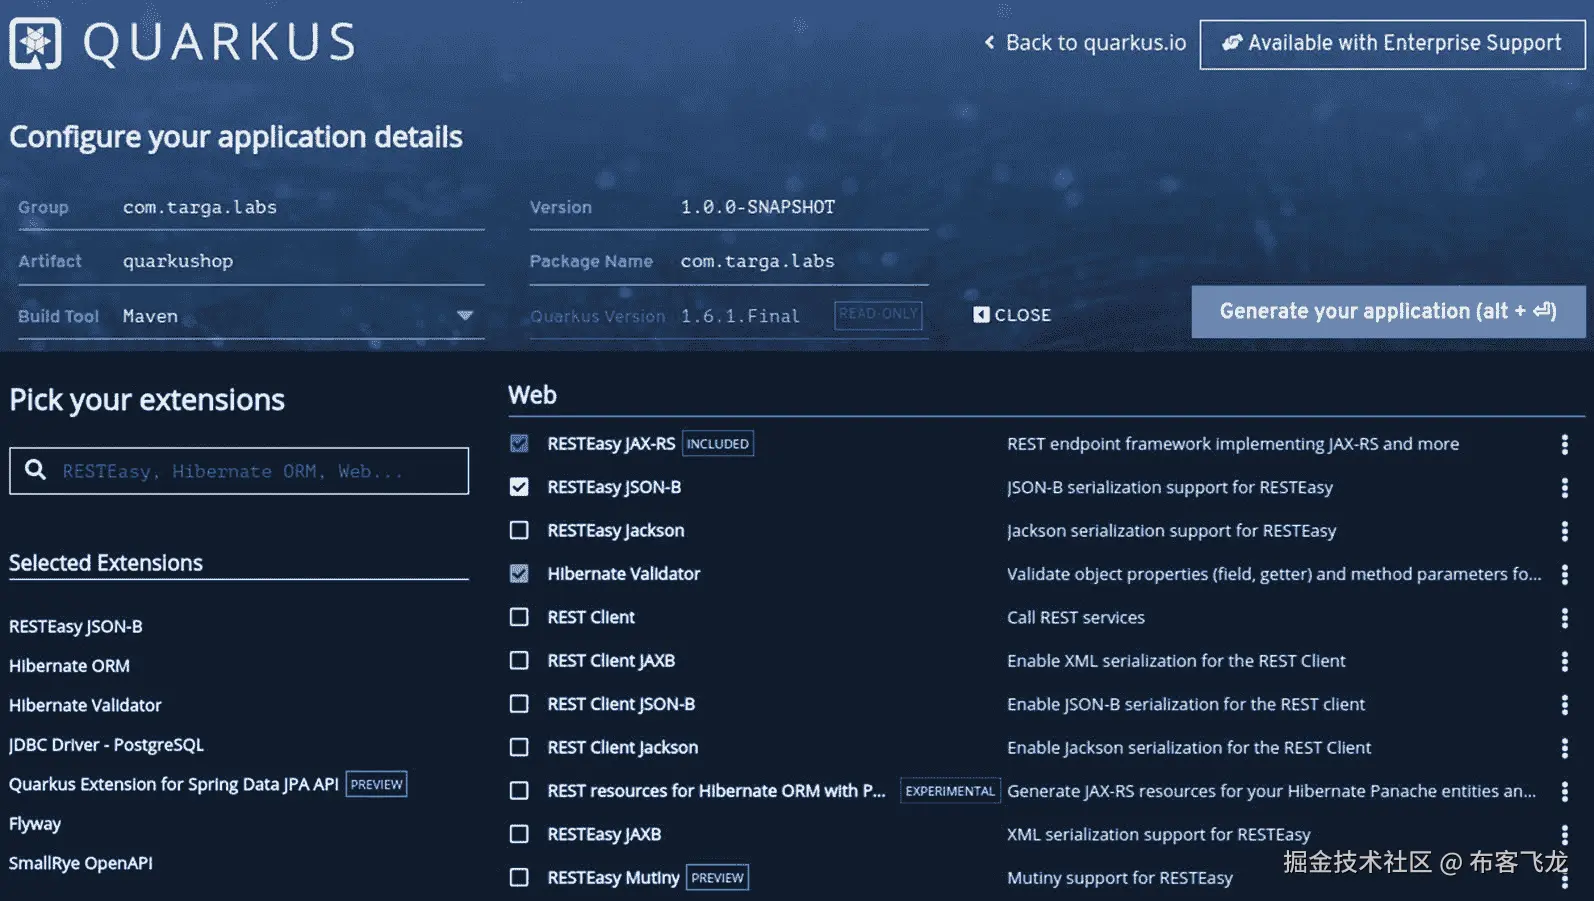Check the RESTEasy Jackson extension
This screenshot has height=901, width=1594.
[519, 530]
